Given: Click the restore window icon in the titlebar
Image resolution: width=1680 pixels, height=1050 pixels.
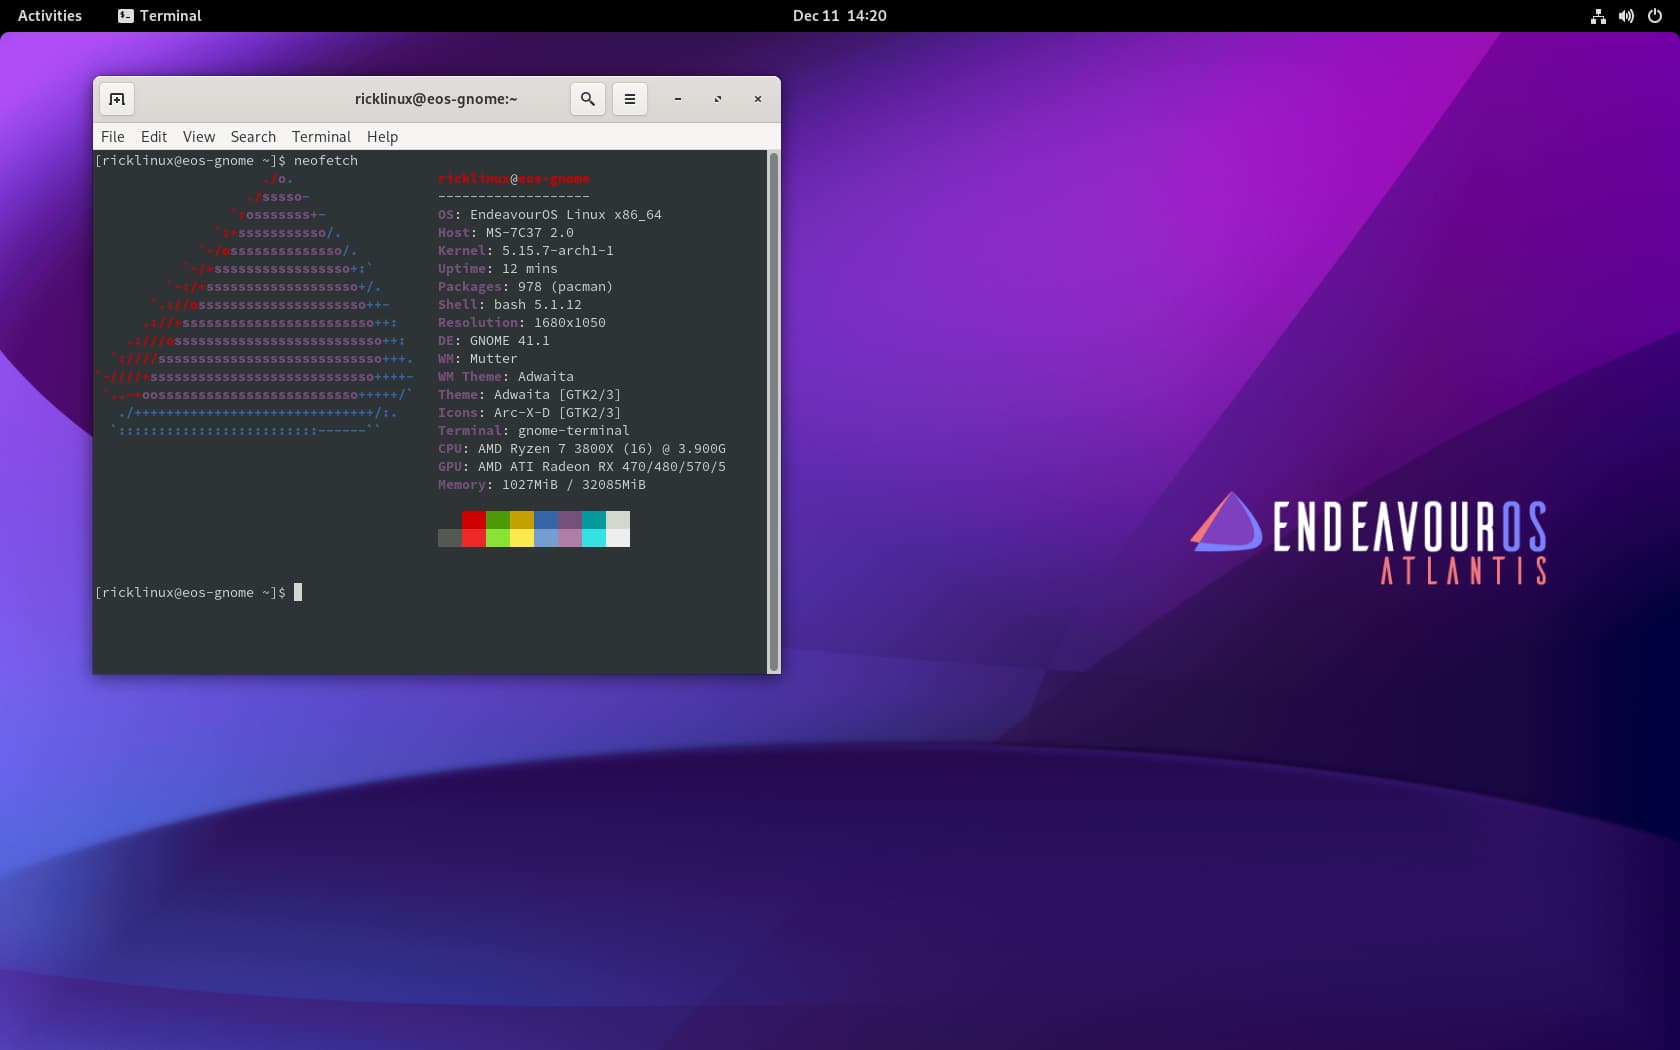Looking at the screenshot, I should click(x=718, y=99).
